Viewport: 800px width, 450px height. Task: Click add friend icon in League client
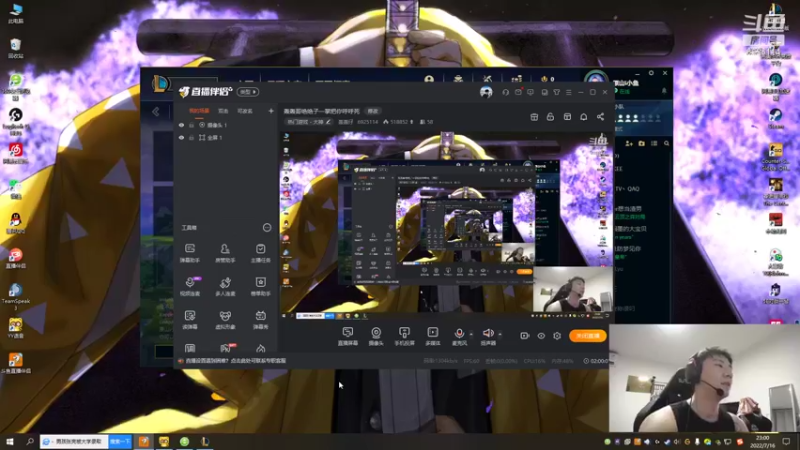click(629, 144)
